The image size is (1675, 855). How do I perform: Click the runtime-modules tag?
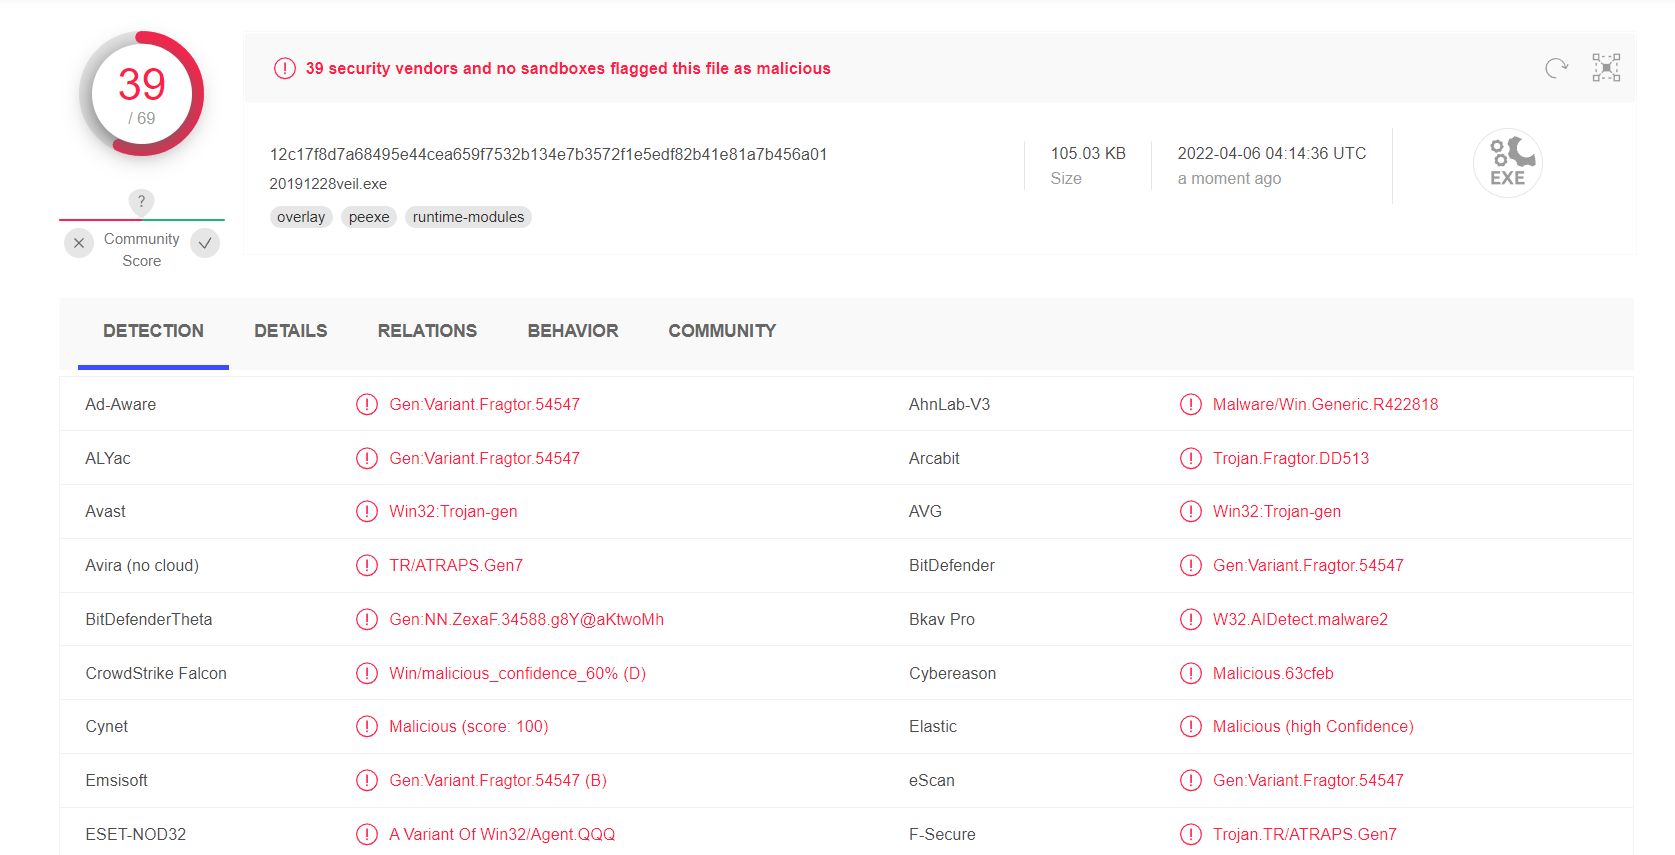click(468, 217)
